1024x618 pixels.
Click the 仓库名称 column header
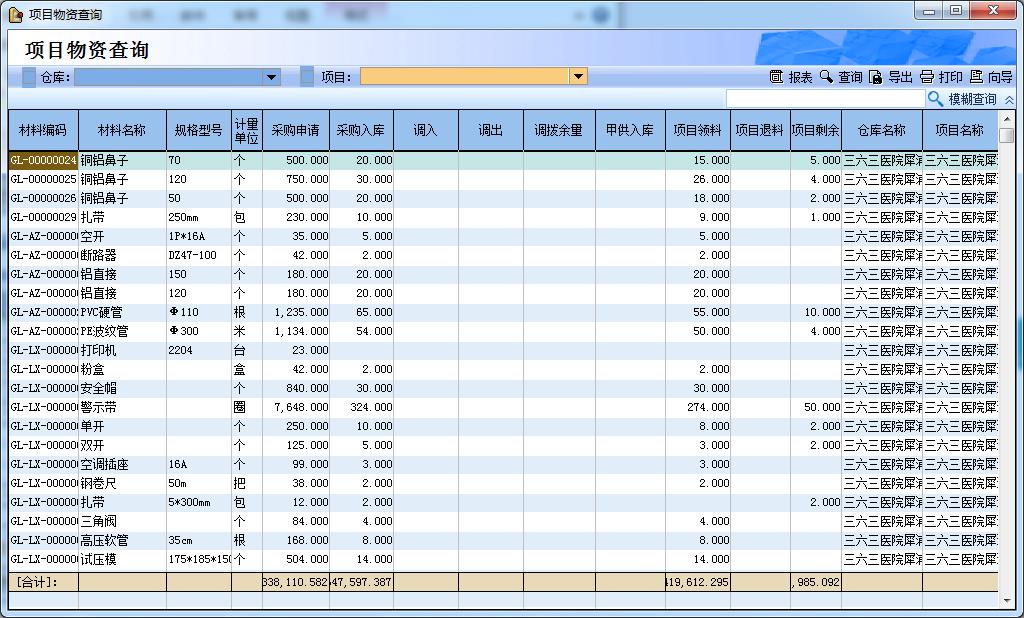[x=881, y=130]
